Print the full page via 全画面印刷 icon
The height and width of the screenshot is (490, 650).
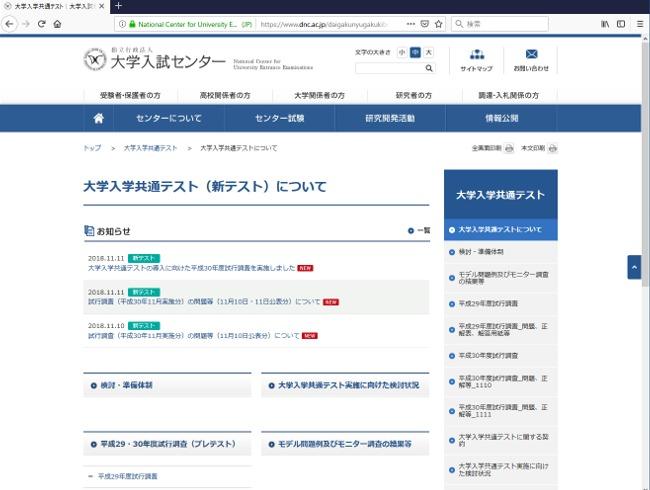[509, 148]
